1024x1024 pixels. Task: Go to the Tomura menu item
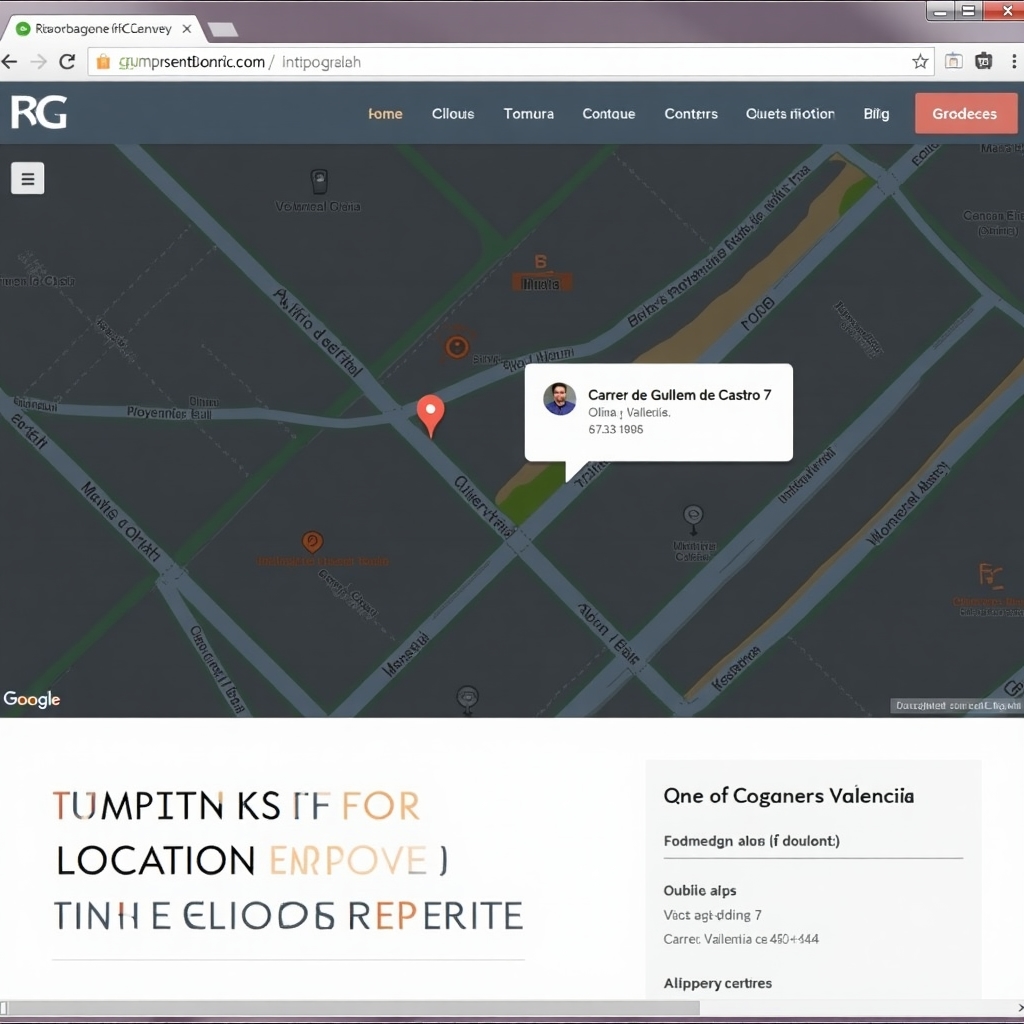(529, 114)
